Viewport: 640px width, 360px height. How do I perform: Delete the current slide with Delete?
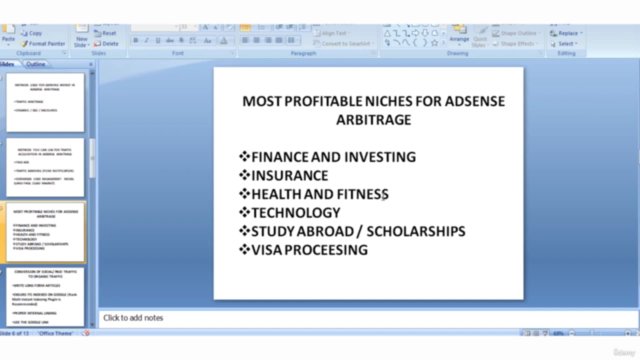[x=106, y=44]
